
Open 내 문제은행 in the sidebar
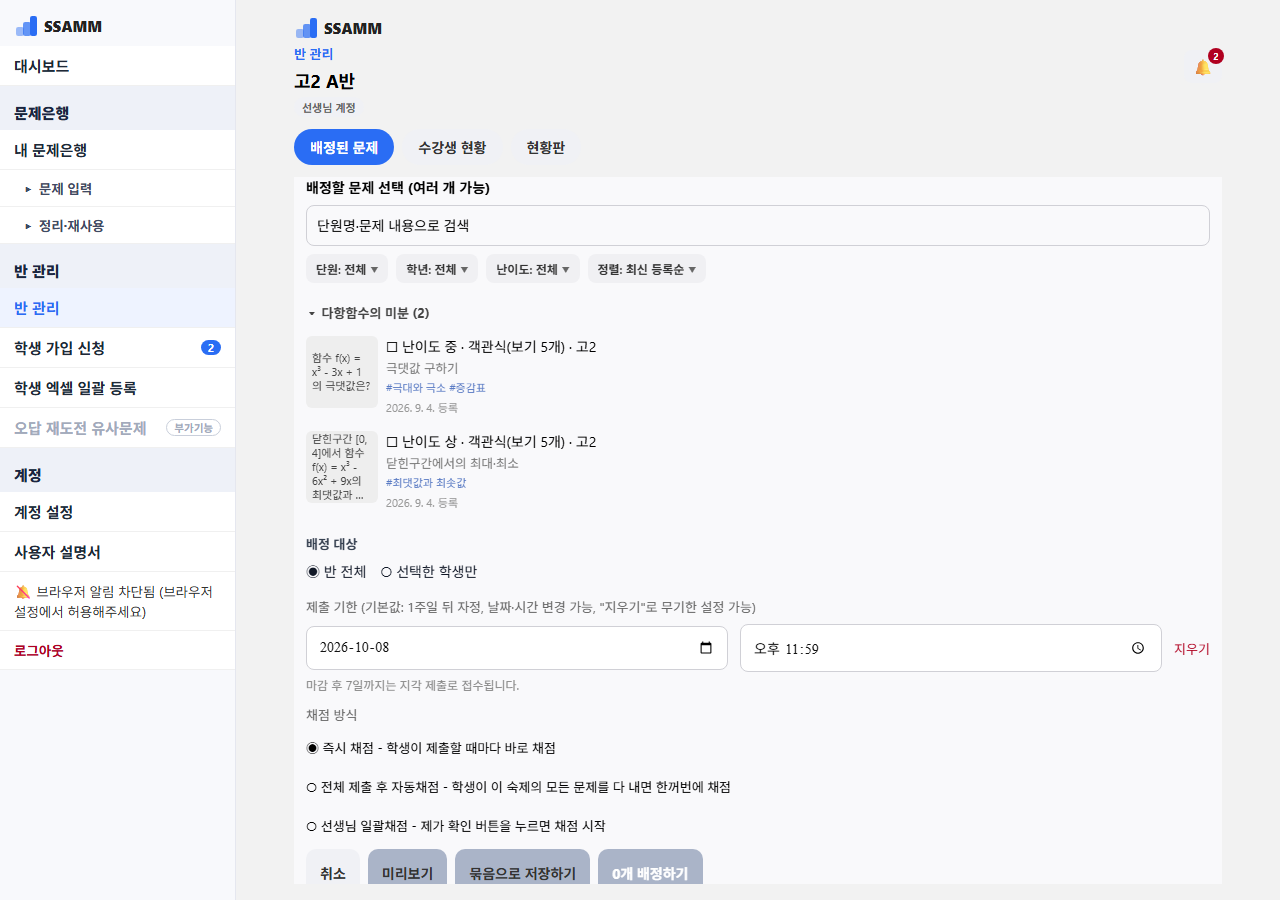coord(117,150)
